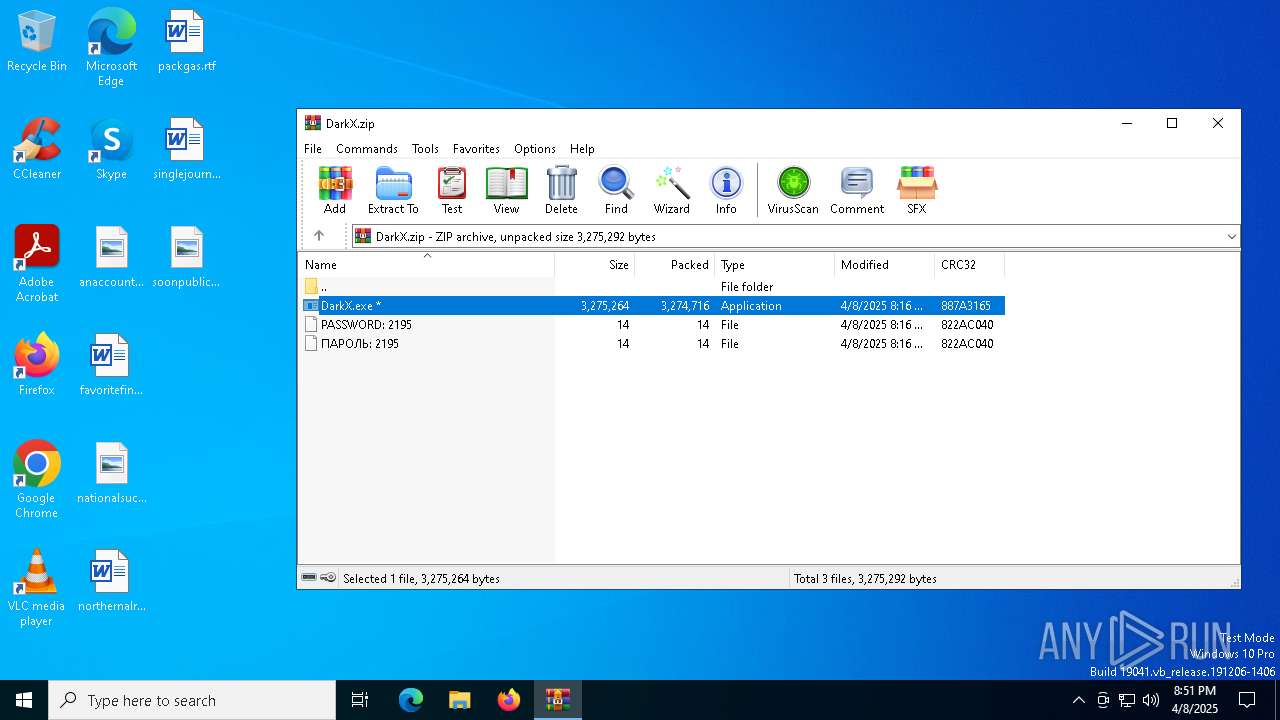This screenshot has width=1280, height=720.
Task: Open the Options menu
Action: [535, 149]
